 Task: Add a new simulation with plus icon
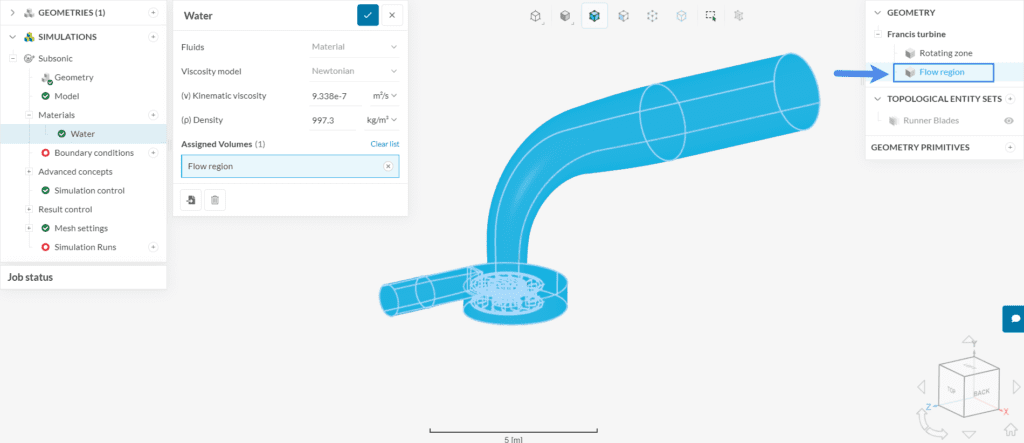click(153, 37)
